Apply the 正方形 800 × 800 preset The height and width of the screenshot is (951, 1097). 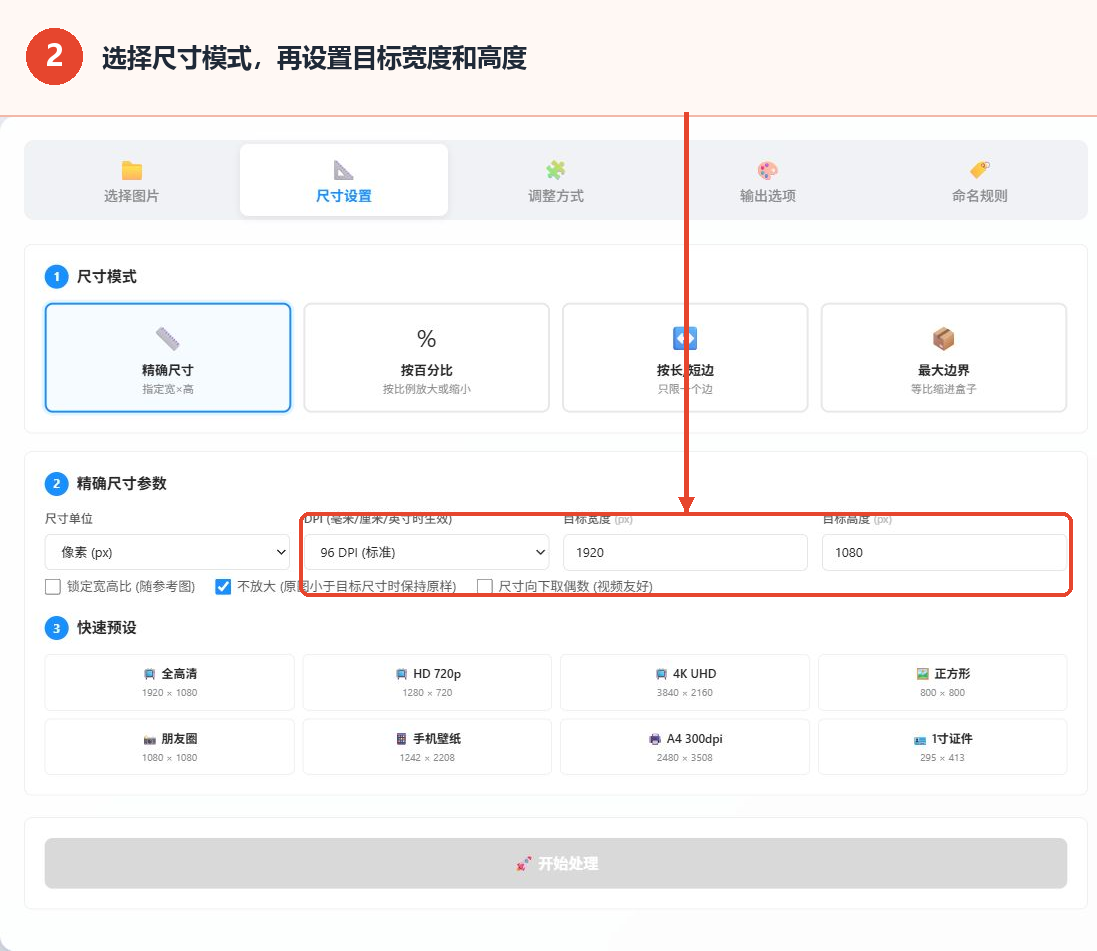942,682
